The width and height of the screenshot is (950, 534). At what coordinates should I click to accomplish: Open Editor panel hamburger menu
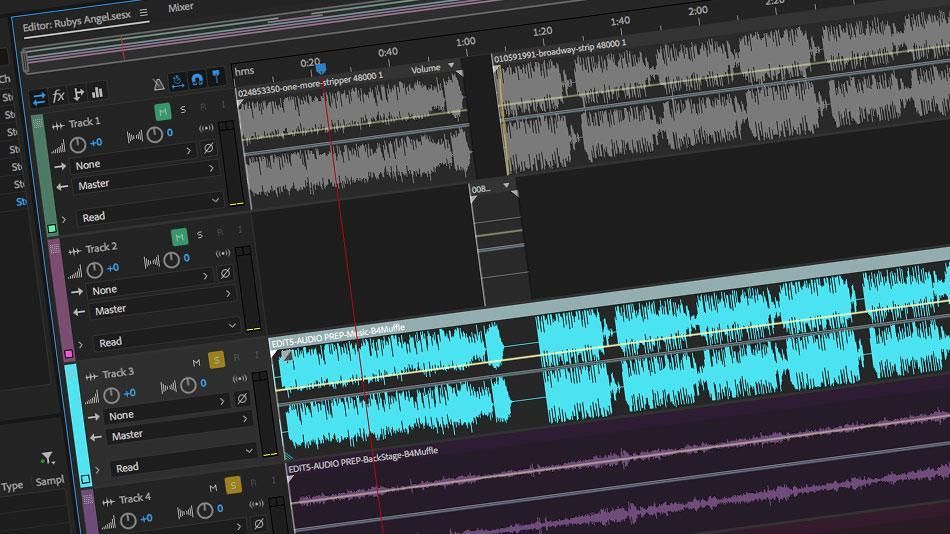(x=144, y=12)
